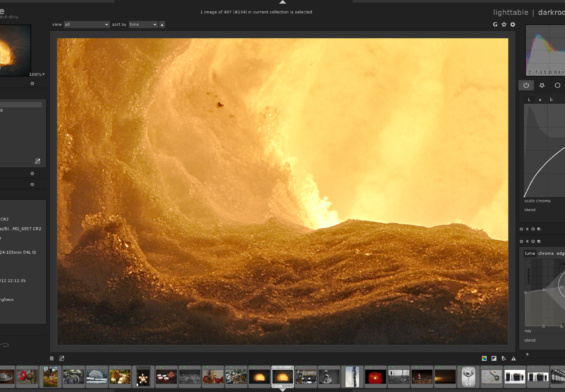Switch to the luma tab in equalizer
The height and width of the screenshot is (392, 565).
[x=530, y=254]
